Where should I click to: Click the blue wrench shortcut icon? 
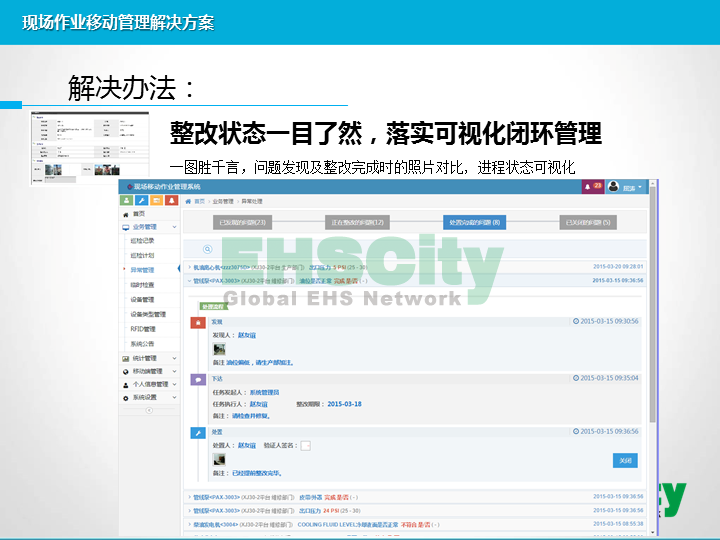(141, 201)
